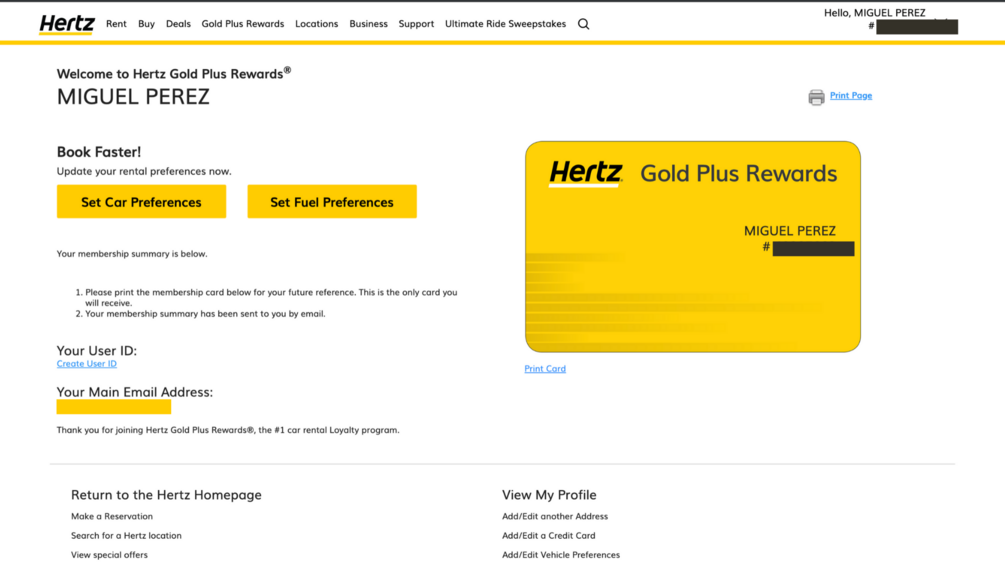This screenshot has width=1005, height=565.
Task: Click View special offers link
Action: (109, 555)
